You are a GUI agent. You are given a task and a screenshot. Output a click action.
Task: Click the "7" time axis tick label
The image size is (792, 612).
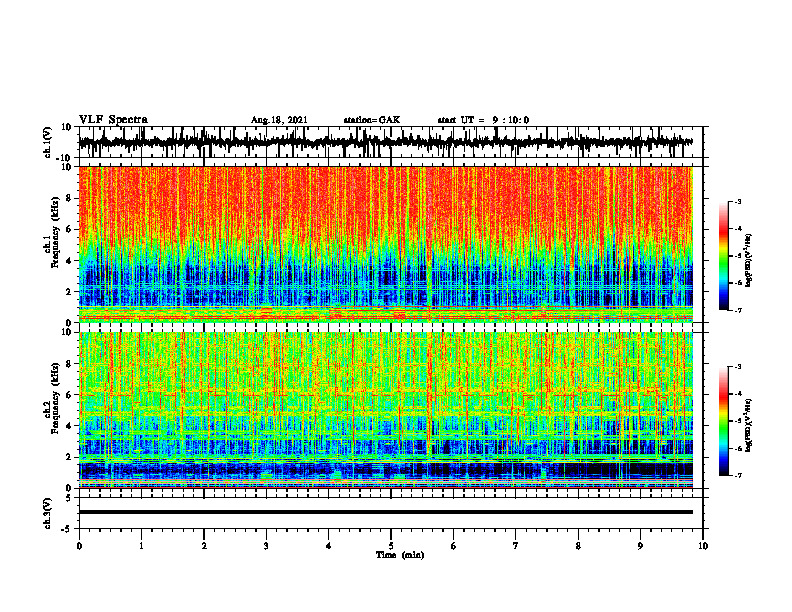(516, 546)
